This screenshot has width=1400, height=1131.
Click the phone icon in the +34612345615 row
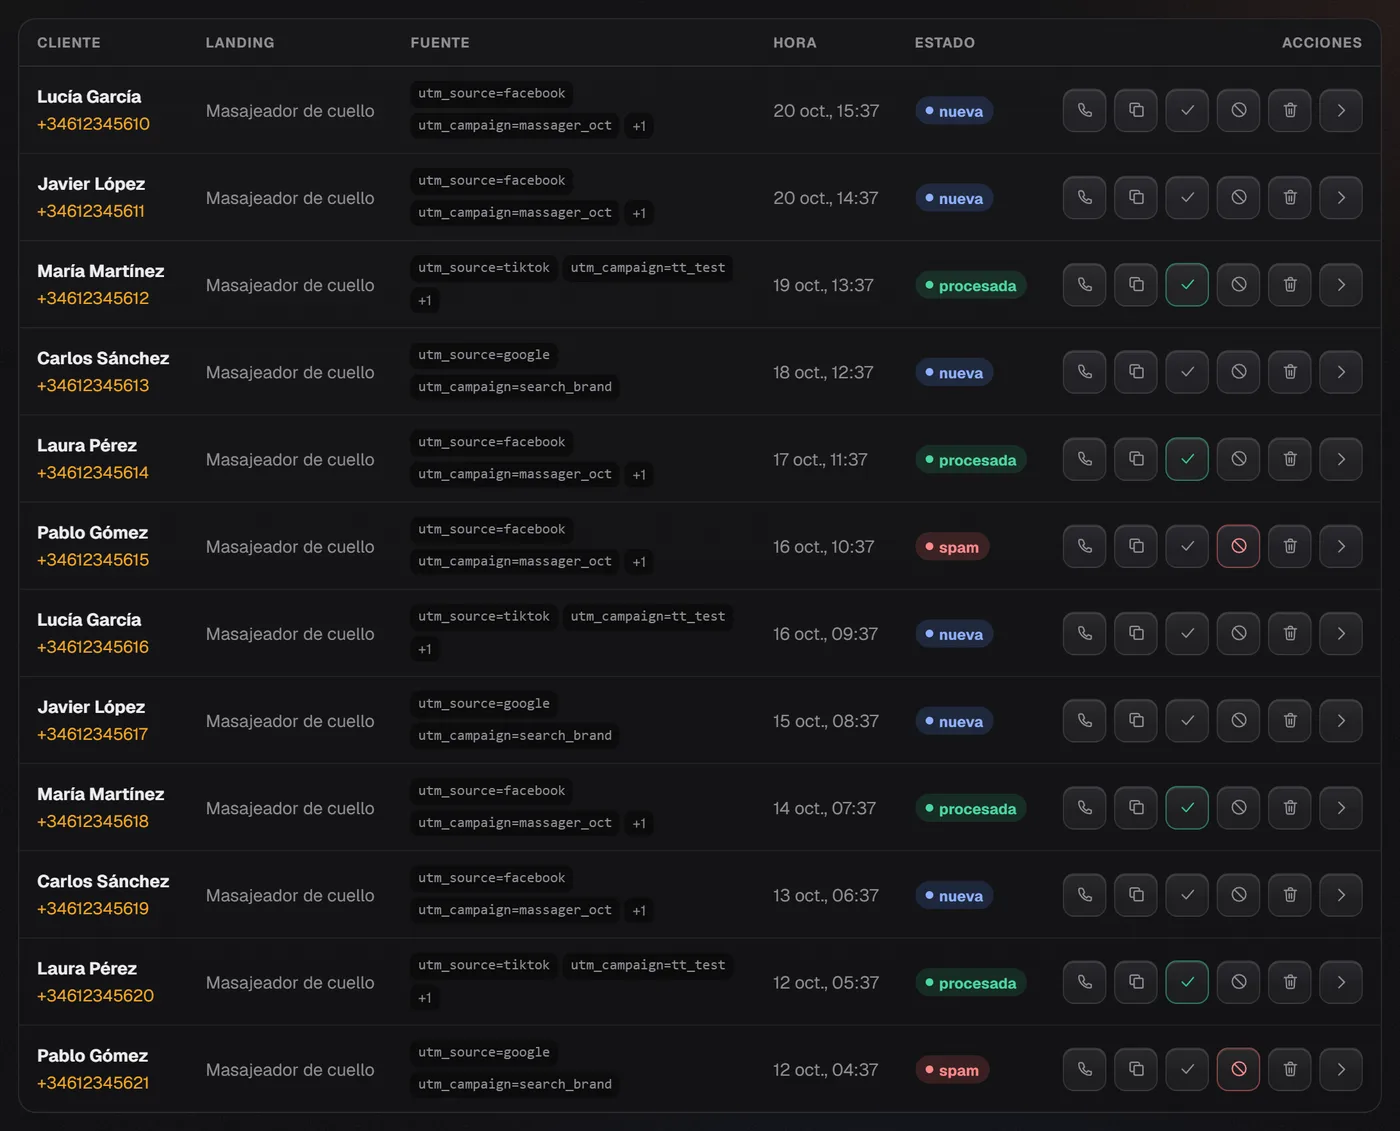[1084, 546]
